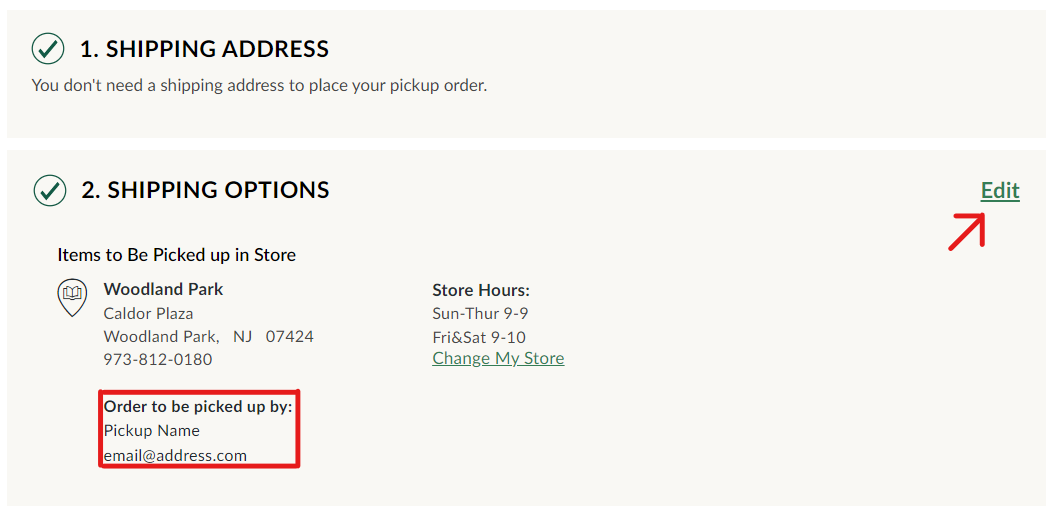Click the store location pin icon
Viewport: 1057px width, 506px height.
coord(72,297)
